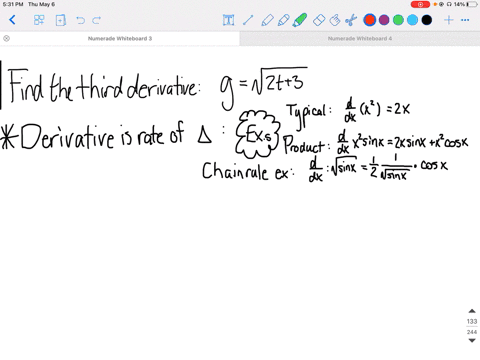Switch to Numerade Whiteboard 3 tab

pos(120,38)
